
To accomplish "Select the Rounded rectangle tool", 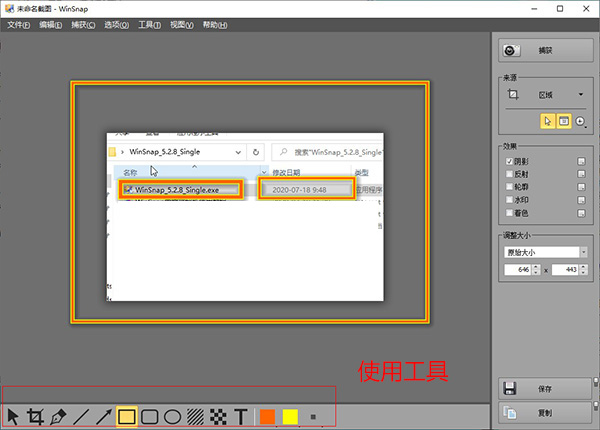I will point(150,417).
